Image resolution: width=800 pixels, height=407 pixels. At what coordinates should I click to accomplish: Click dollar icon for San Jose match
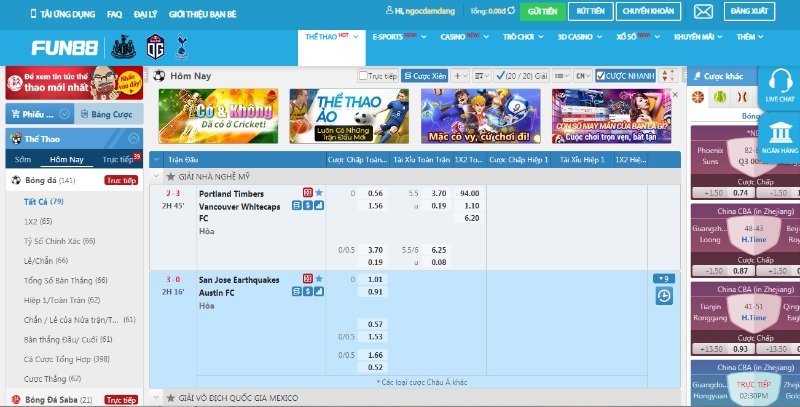pos(308,292)
